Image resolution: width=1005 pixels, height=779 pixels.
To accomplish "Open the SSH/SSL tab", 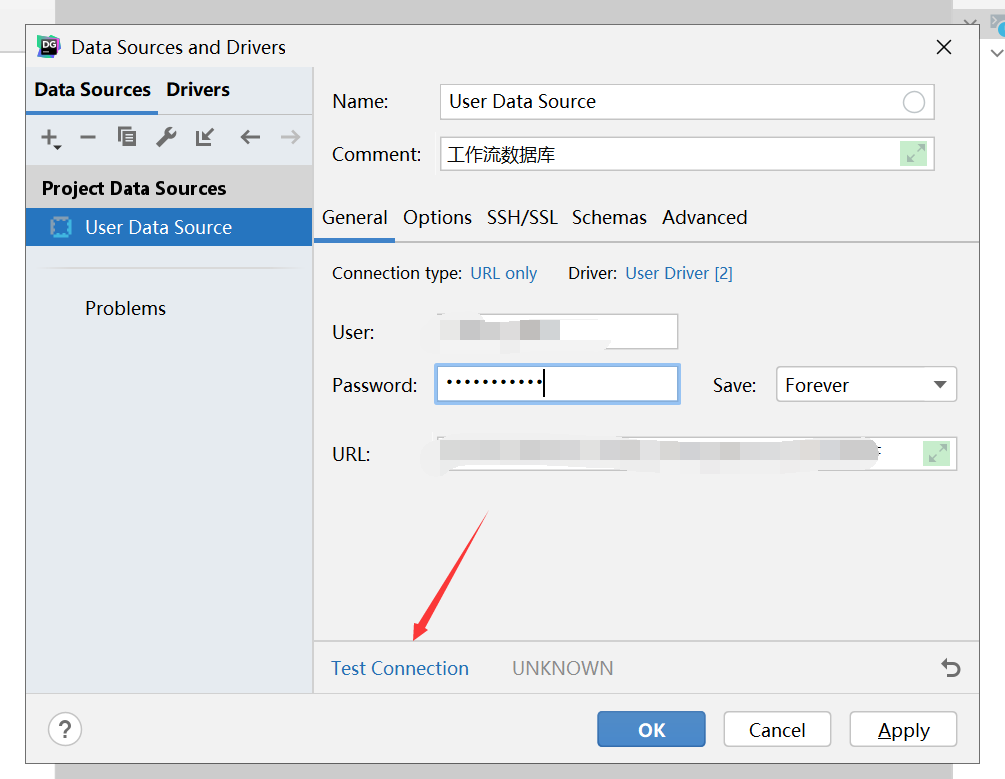I will point(522,217).
